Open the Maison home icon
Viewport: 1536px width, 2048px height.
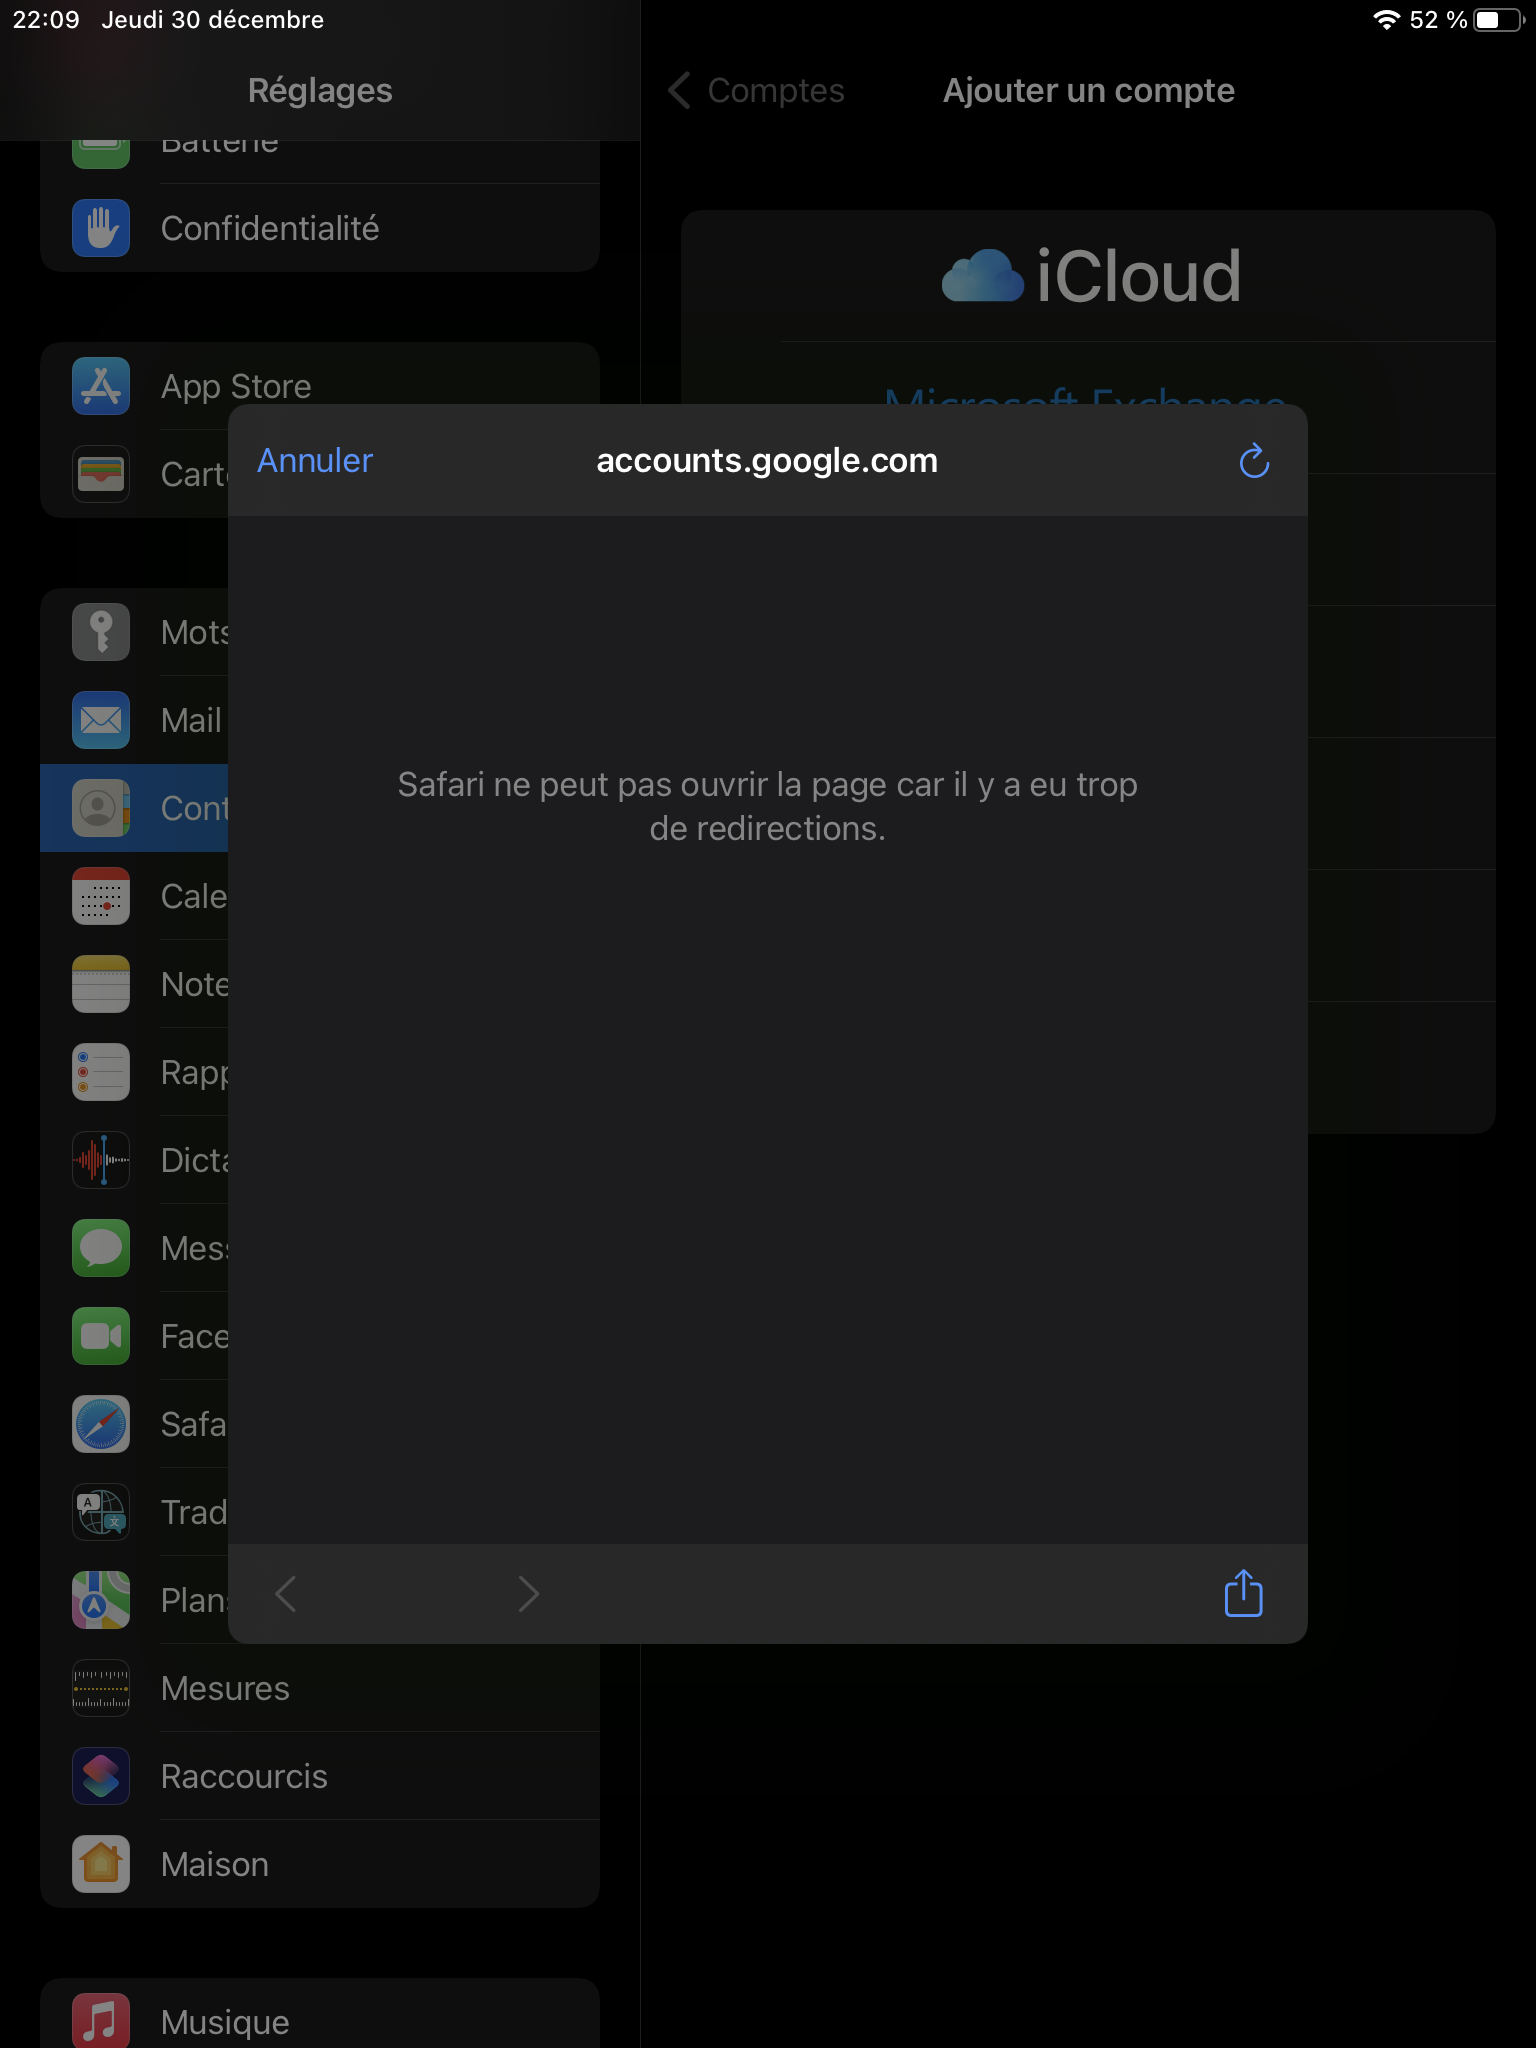coord(101,1864)
